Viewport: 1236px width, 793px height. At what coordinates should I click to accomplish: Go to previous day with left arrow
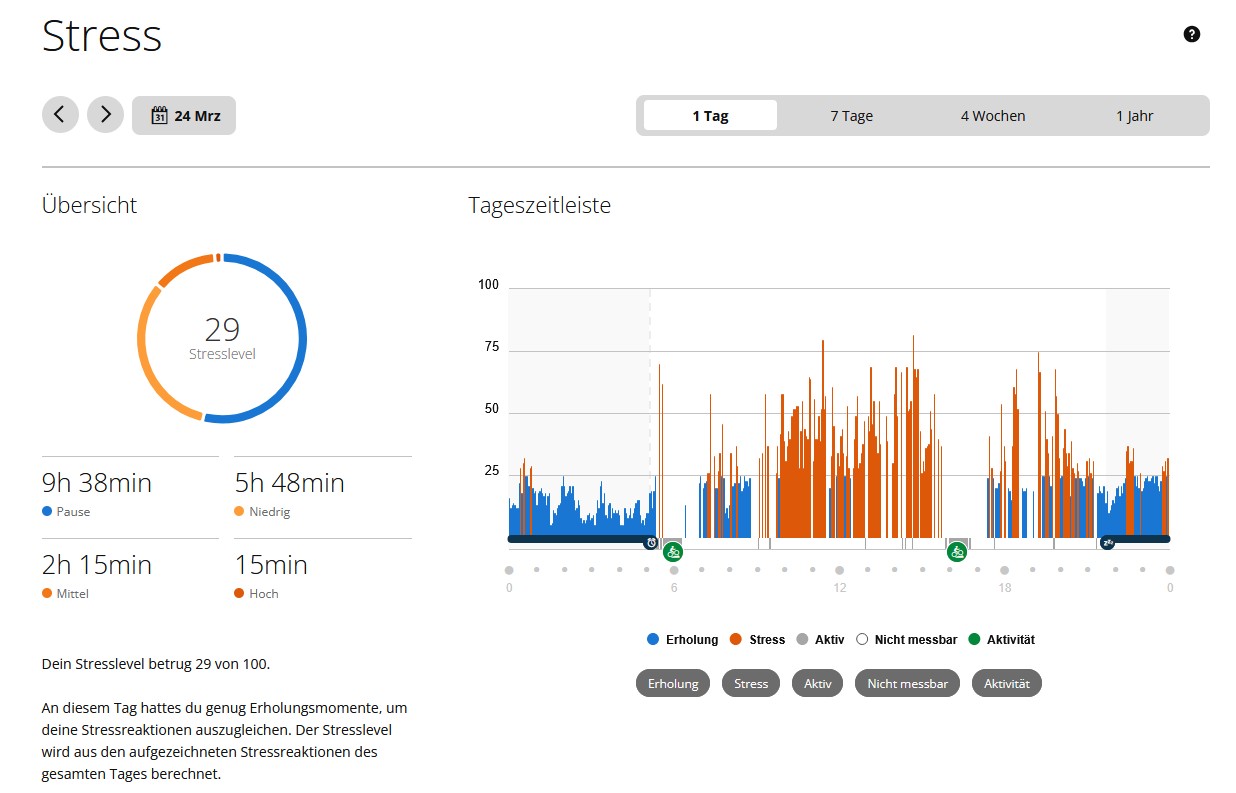(x=60, y=115)
